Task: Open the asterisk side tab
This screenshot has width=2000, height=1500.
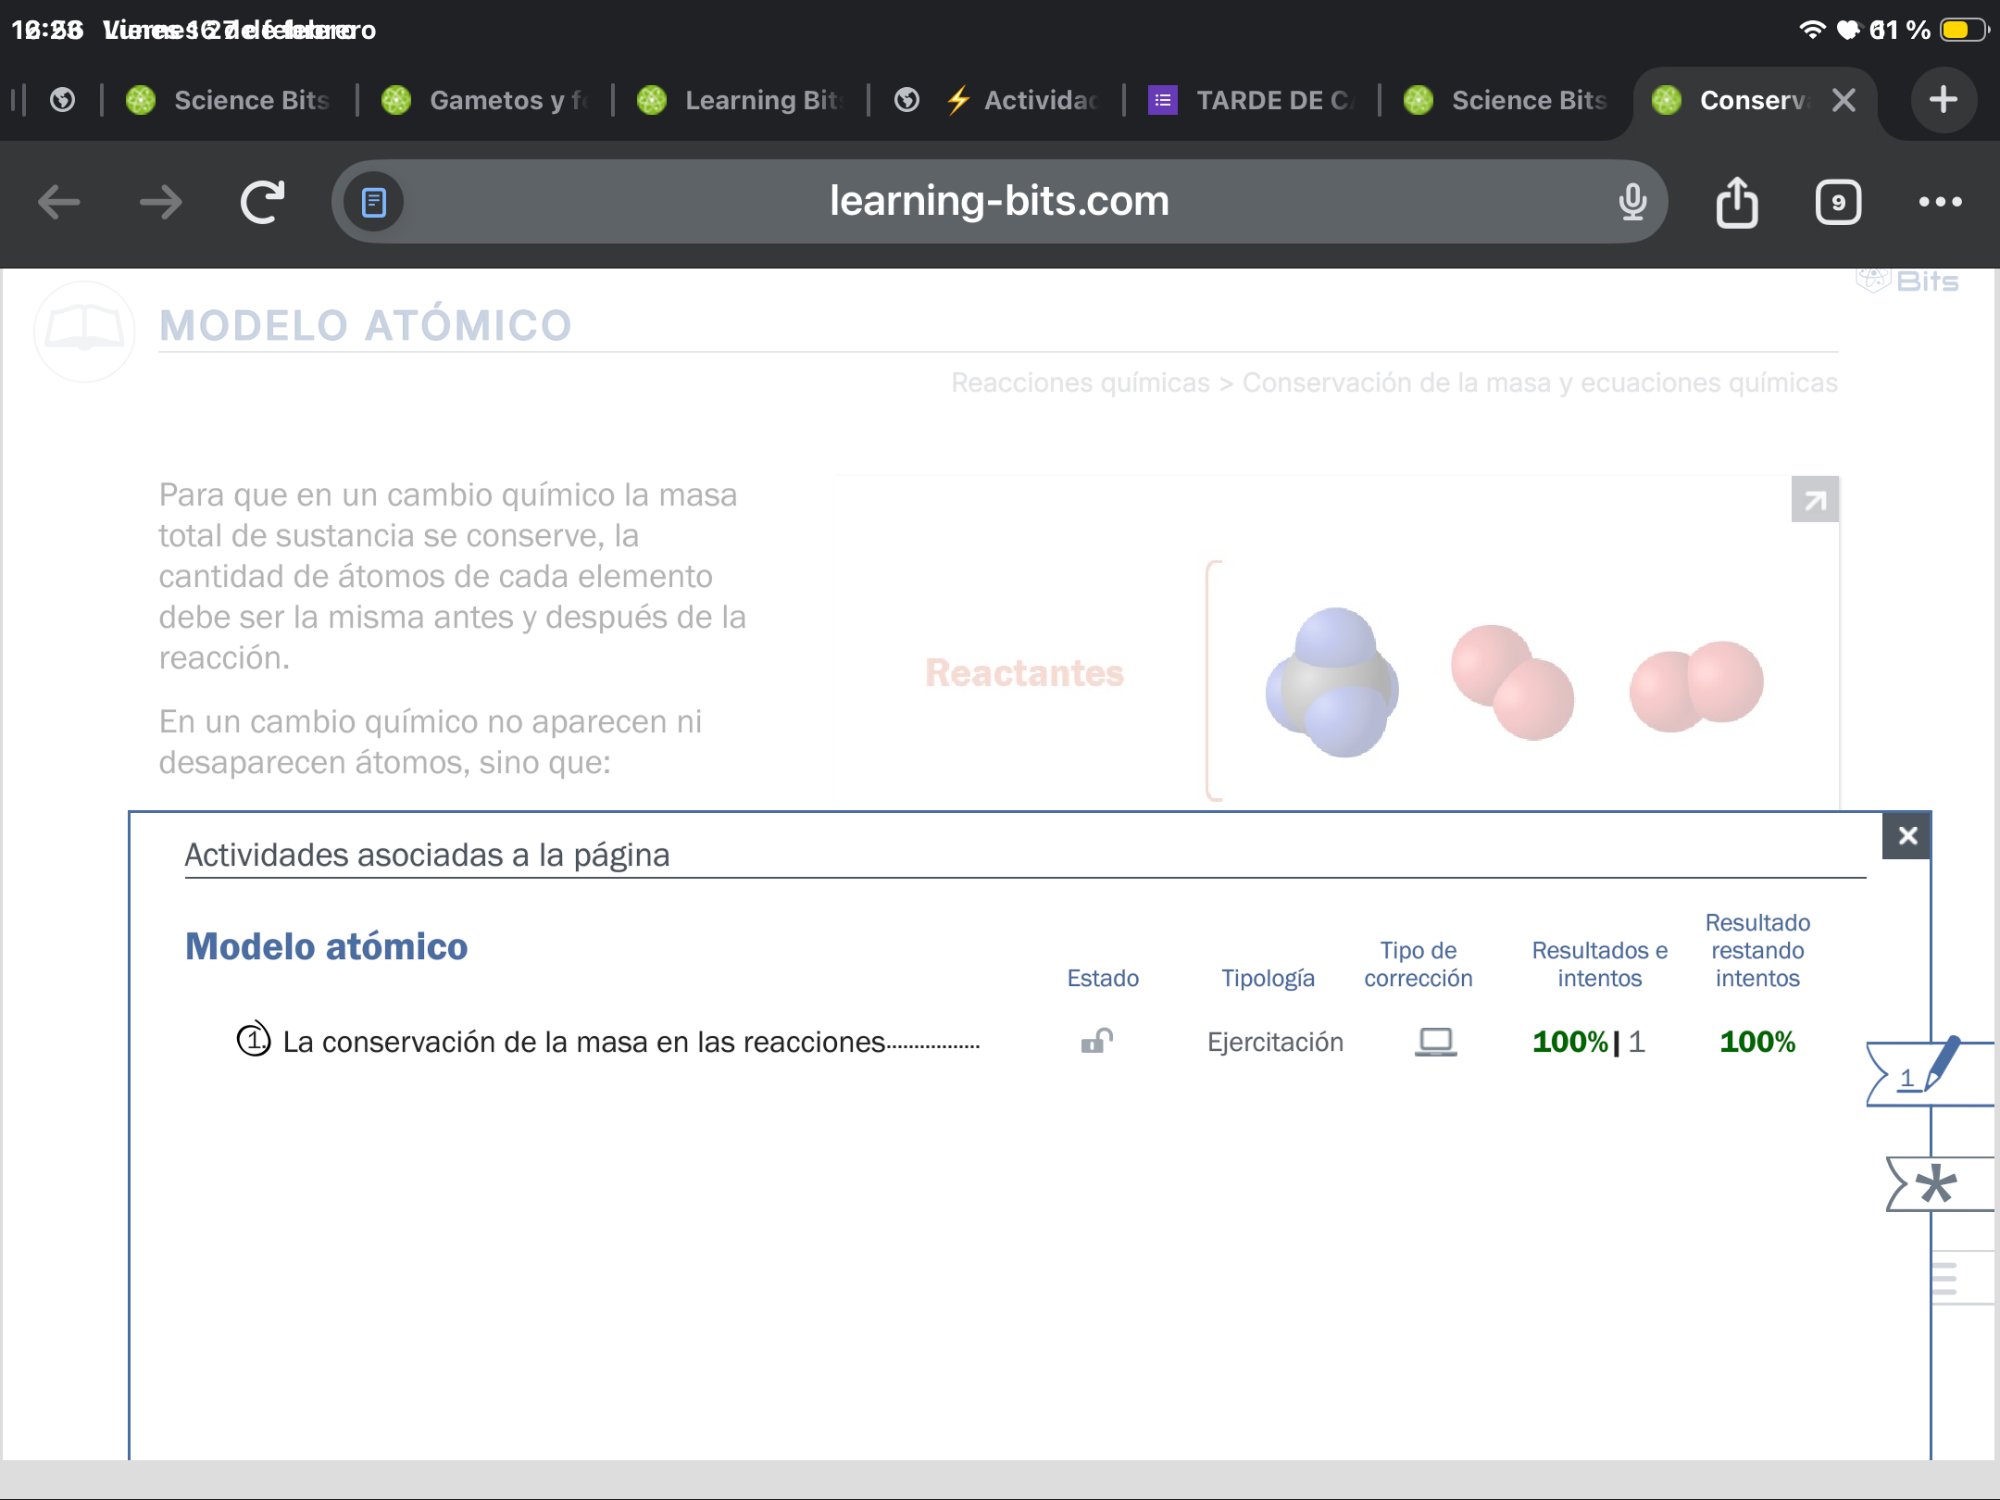Action: point(1936,1185)
